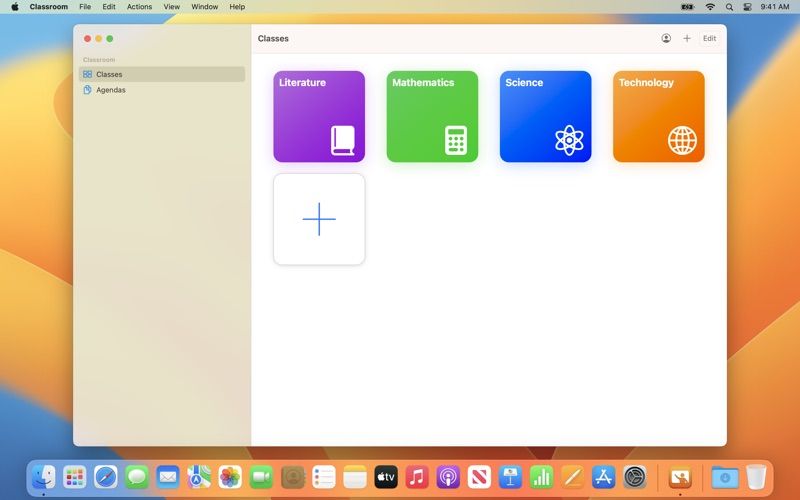The height and width of the screenshot is (500, 800).
Task: Open Photos from the Dock
Action: [230, 478]
